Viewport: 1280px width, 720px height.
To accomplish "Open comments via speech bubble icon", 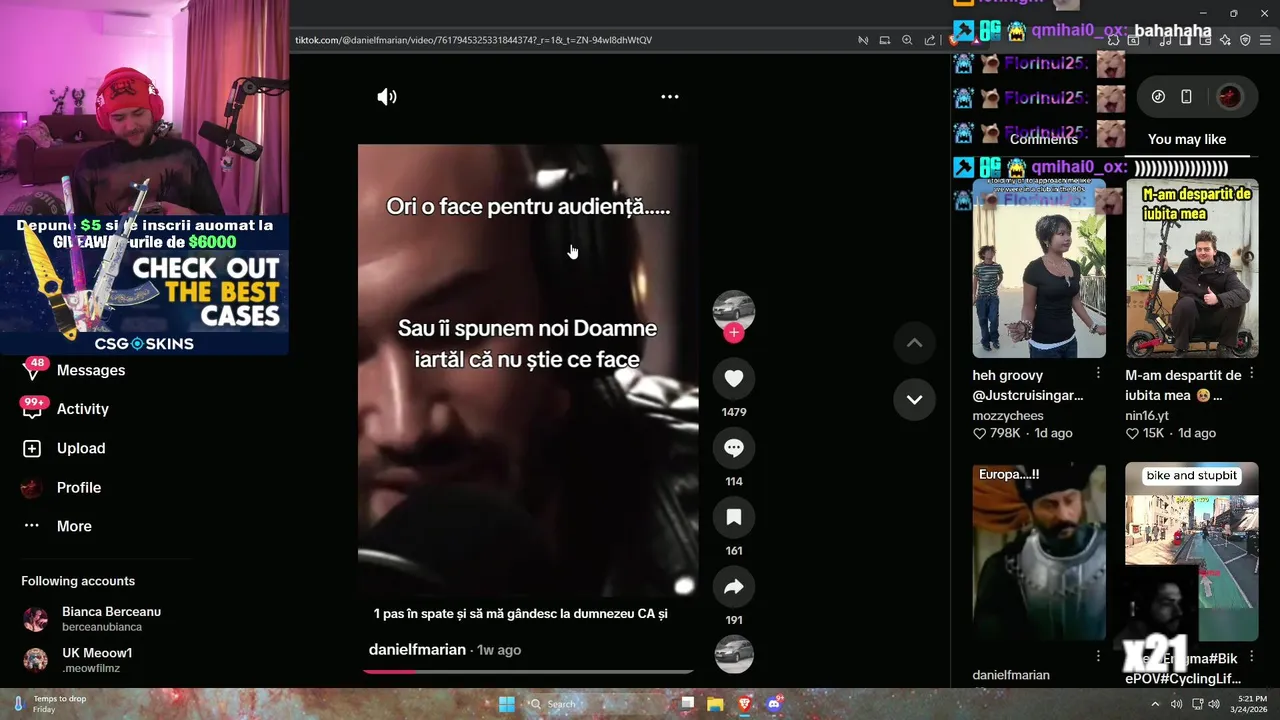I will [734, 448].
